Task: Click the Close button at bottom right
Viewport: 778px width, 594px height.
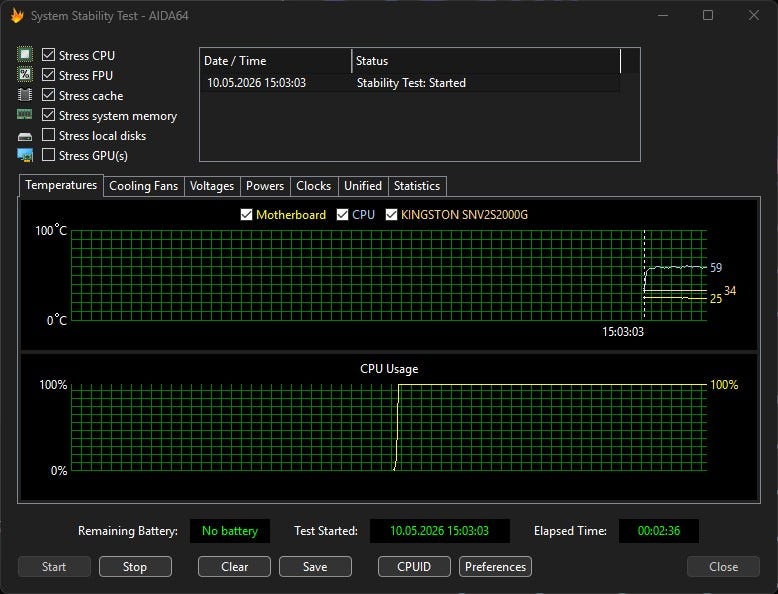Action: click(723, 567)
